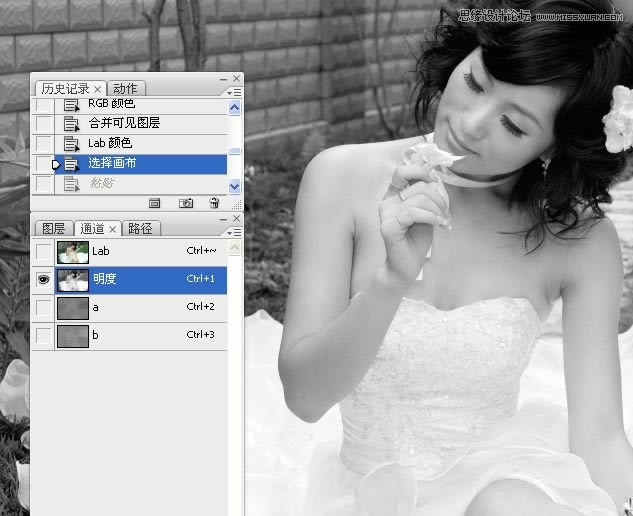The height and width of the screenshot is (516, 633).
Task: Toggle visibility box of channel a
Action: coord(43,308)
